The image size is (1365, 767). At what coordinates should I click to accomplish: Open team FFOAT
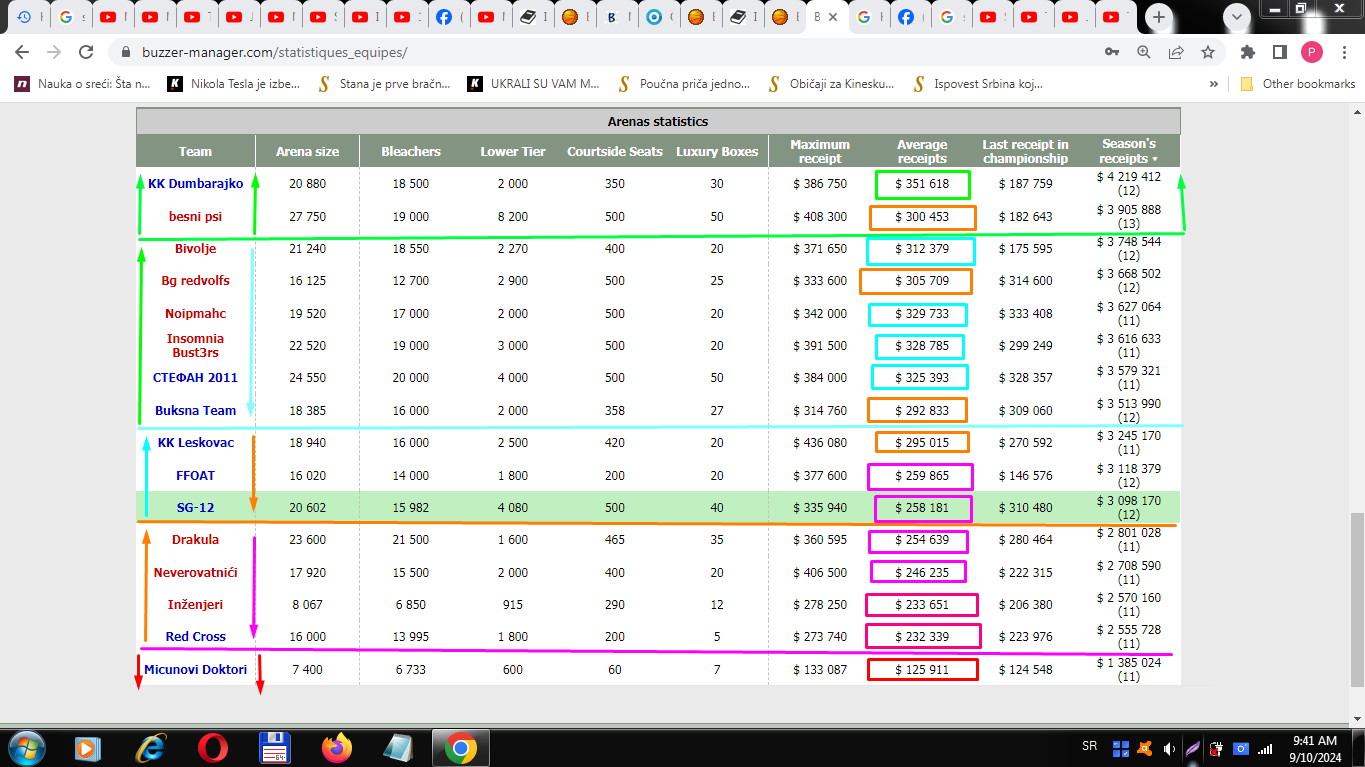pos(196,475)
